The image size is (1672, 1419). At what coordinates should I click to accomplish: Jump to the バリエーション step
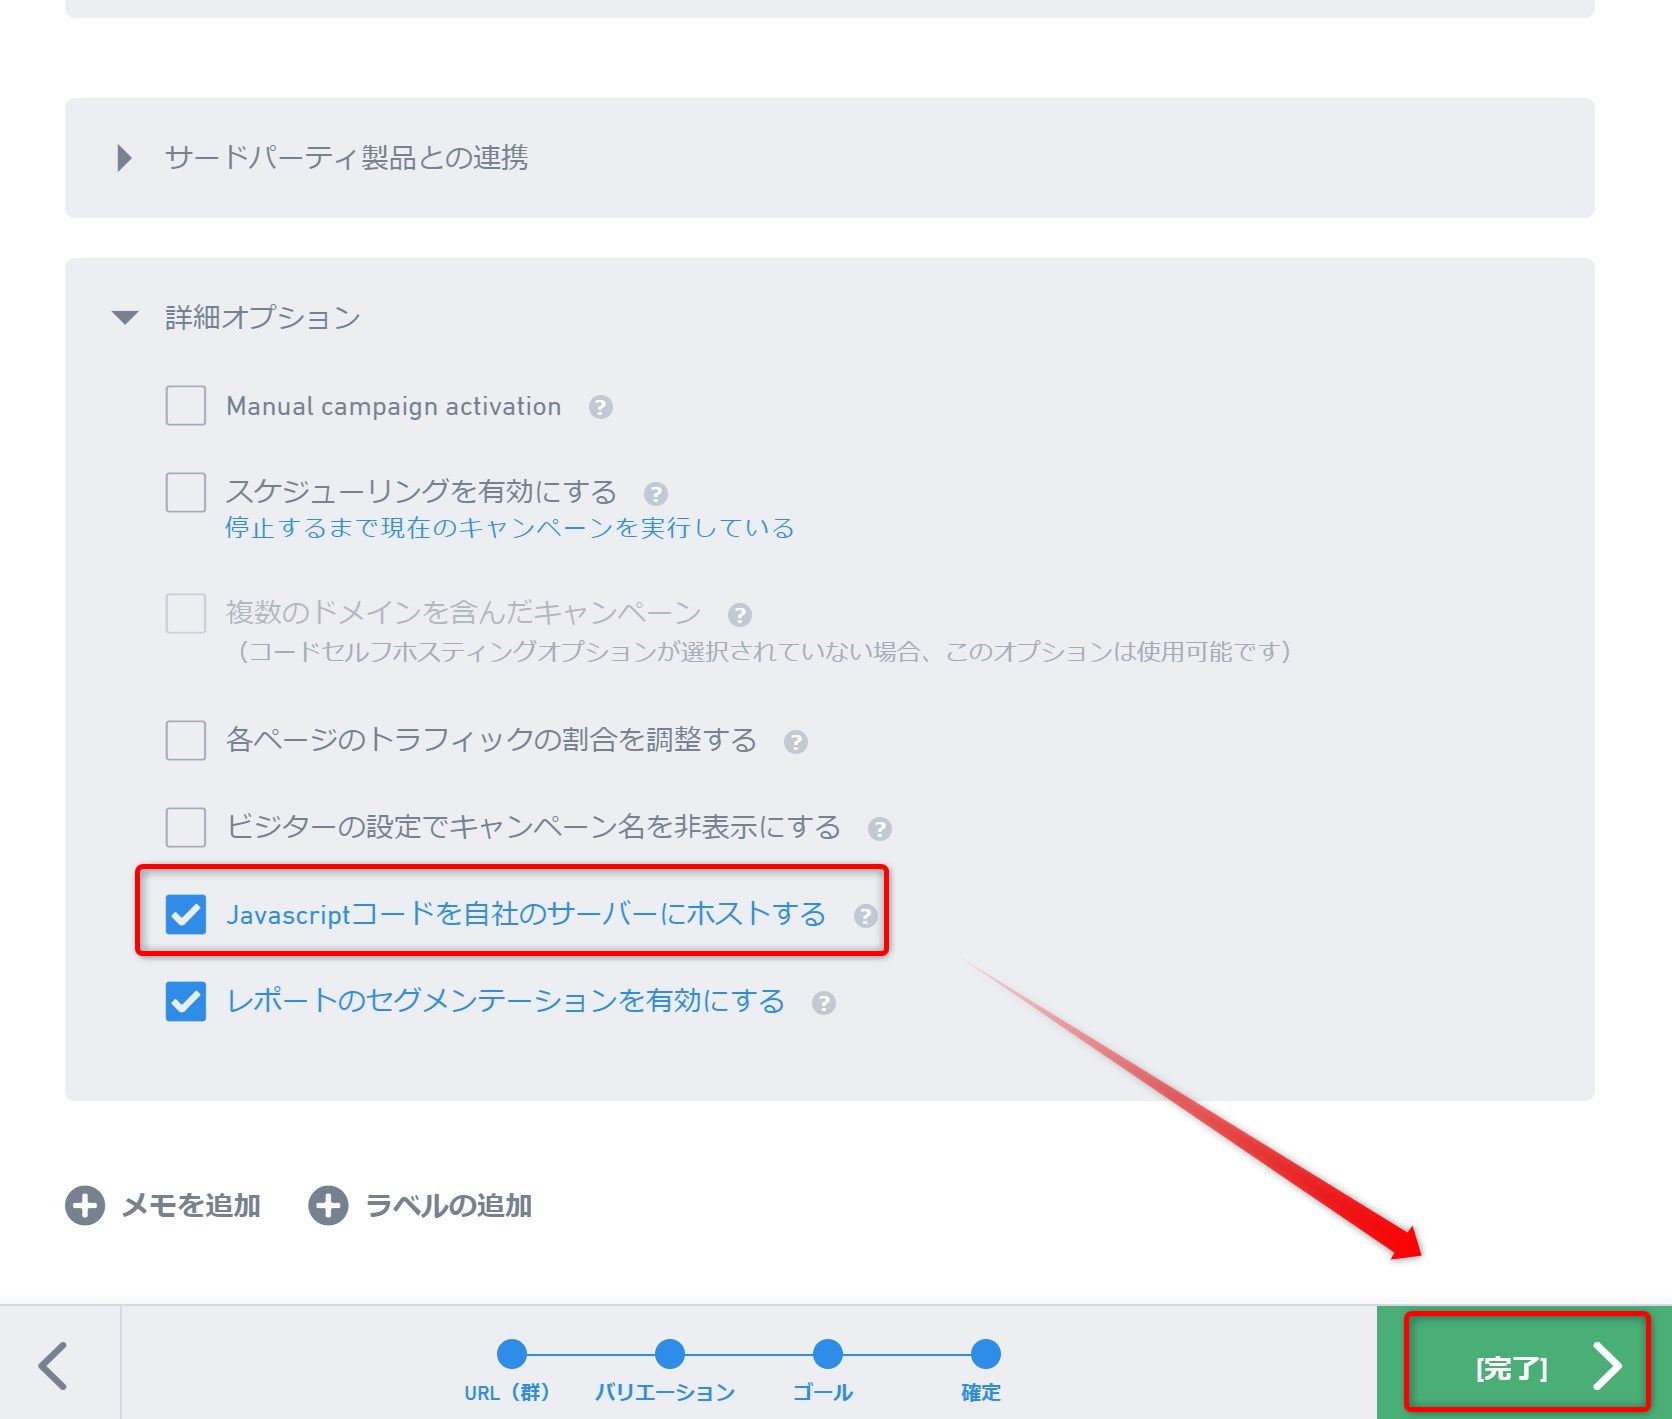[669, 1355]
